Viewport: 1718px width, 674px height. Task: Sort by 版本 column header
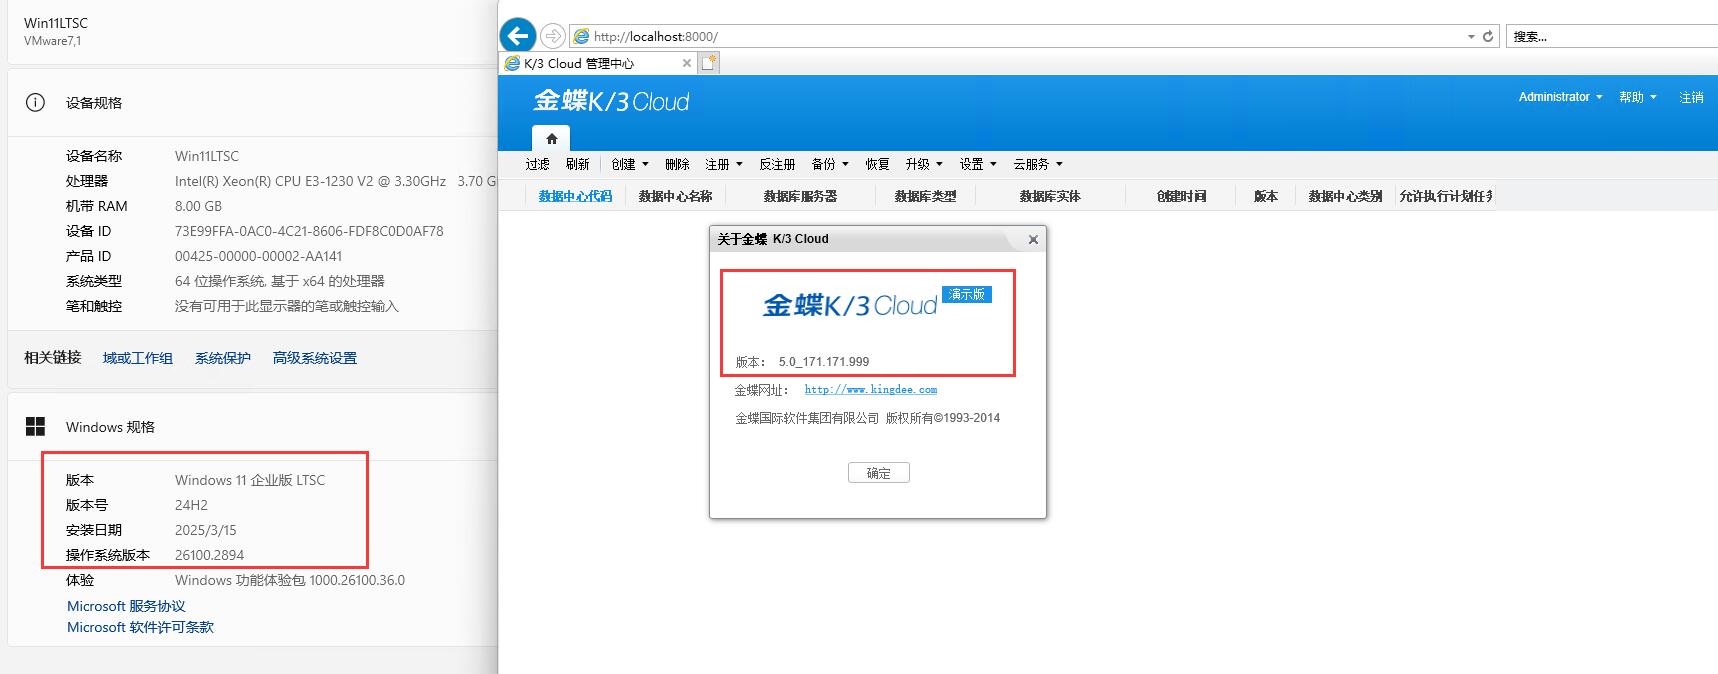point(1266,196)
